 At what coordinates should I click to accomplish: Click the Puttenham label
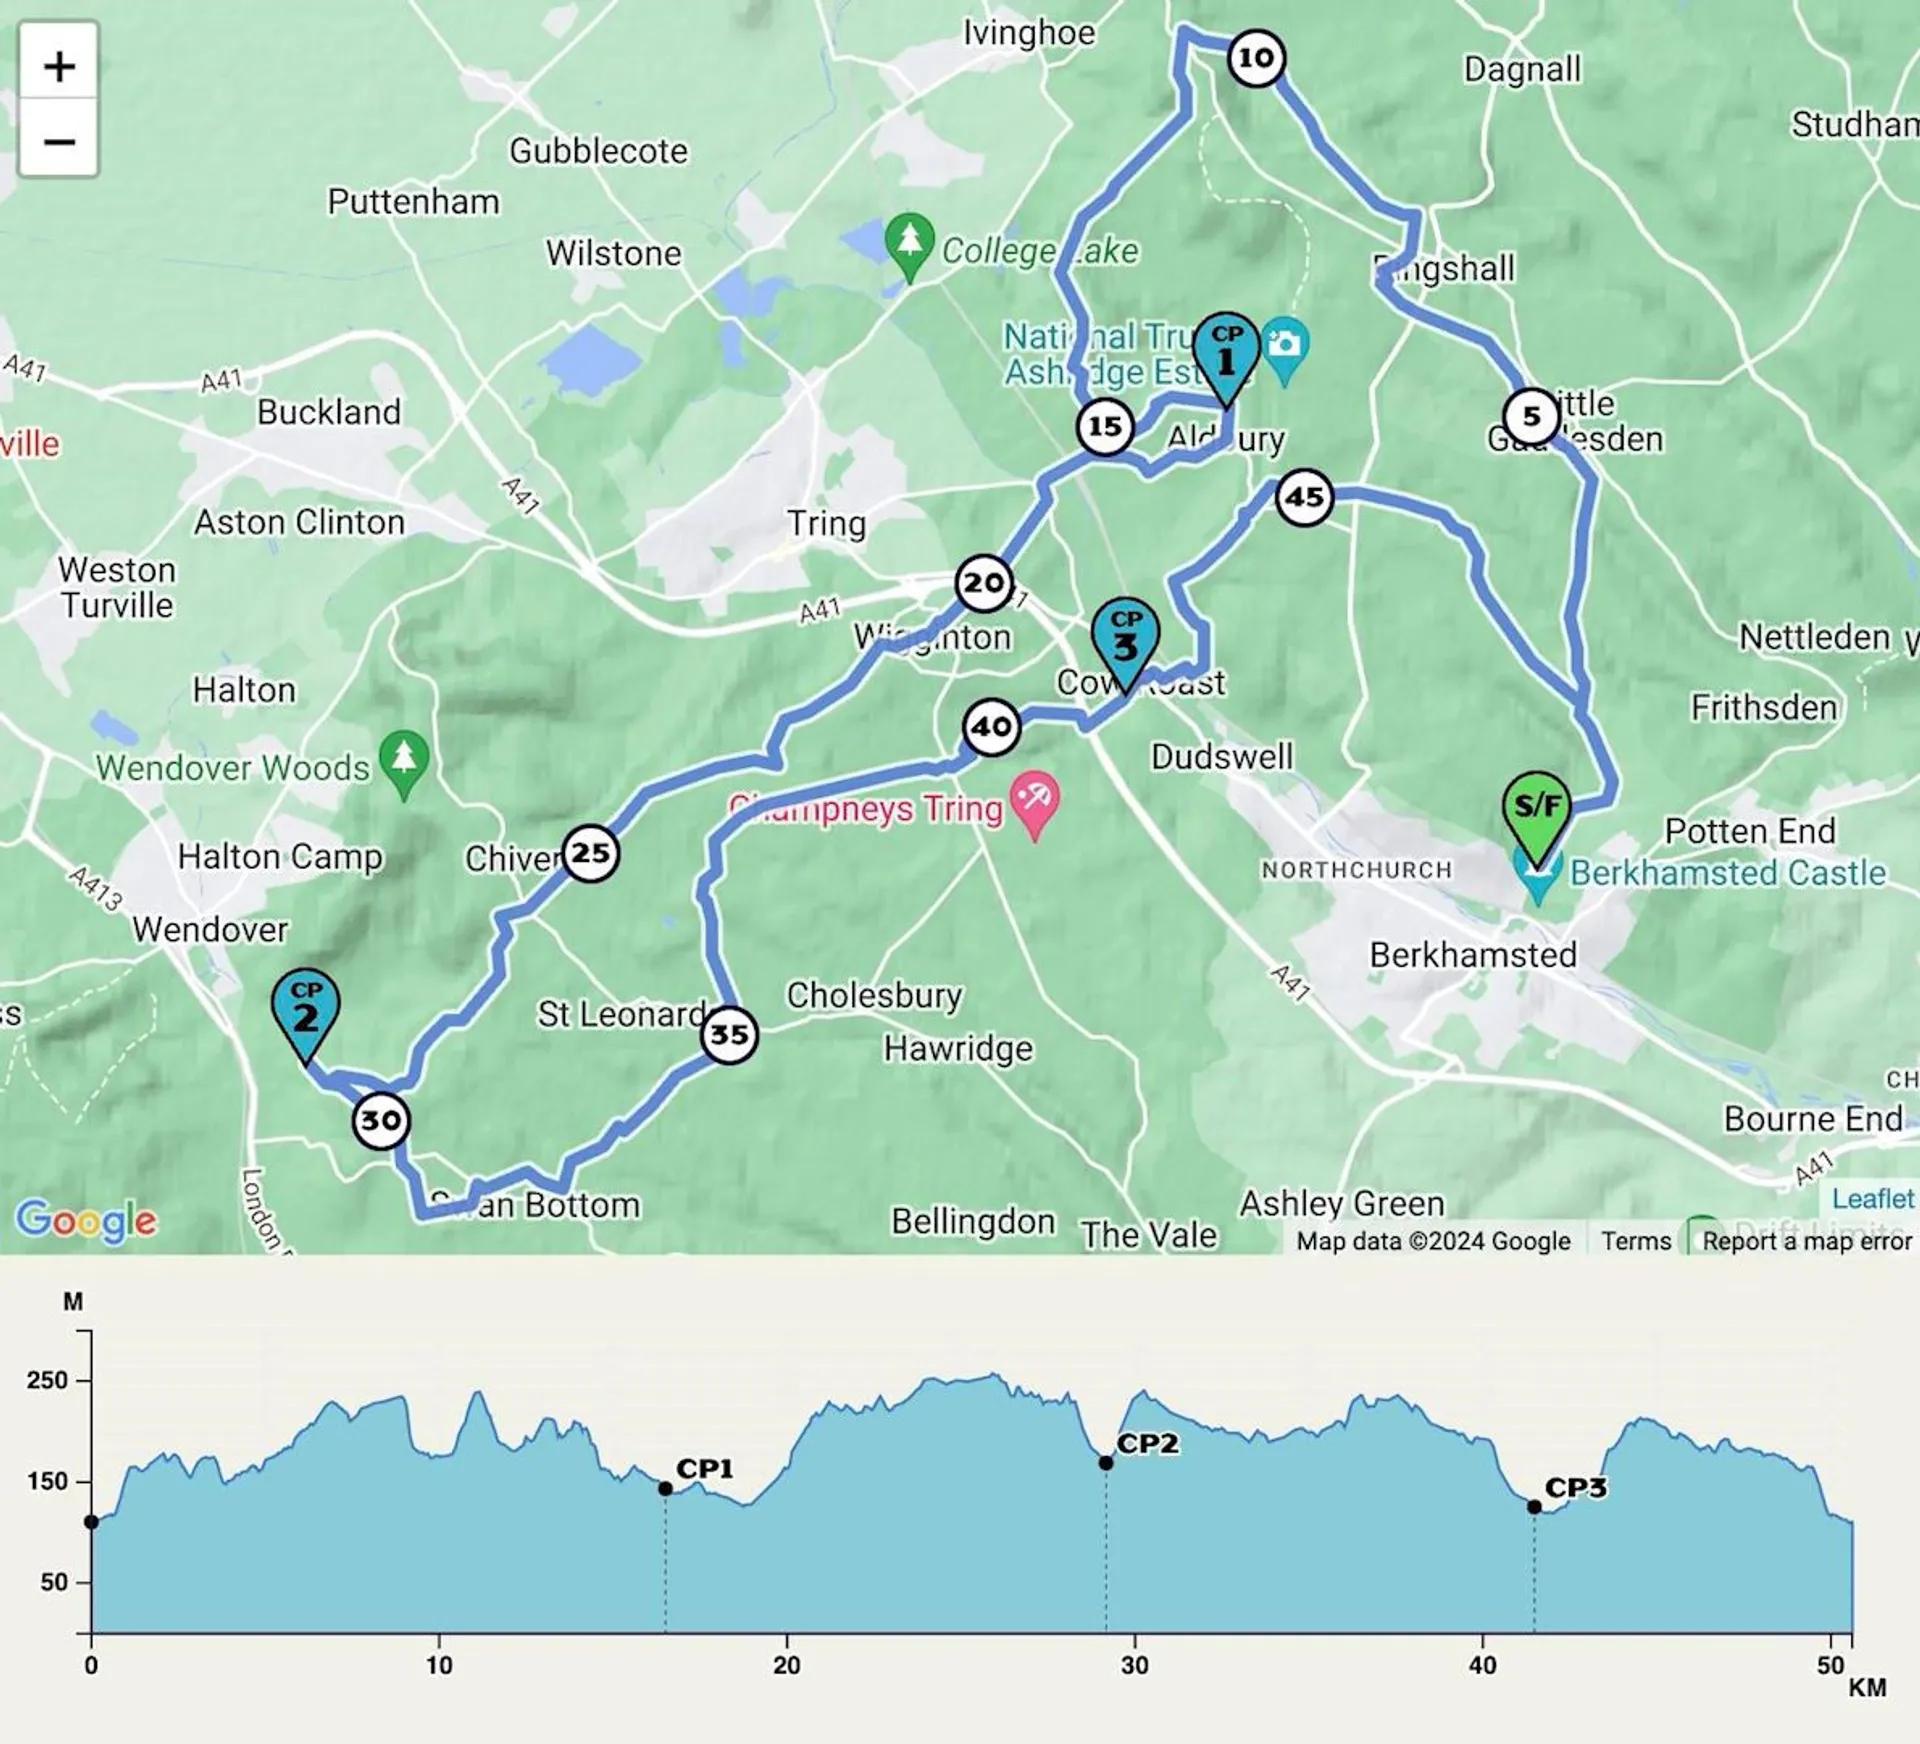click(413, 202)
